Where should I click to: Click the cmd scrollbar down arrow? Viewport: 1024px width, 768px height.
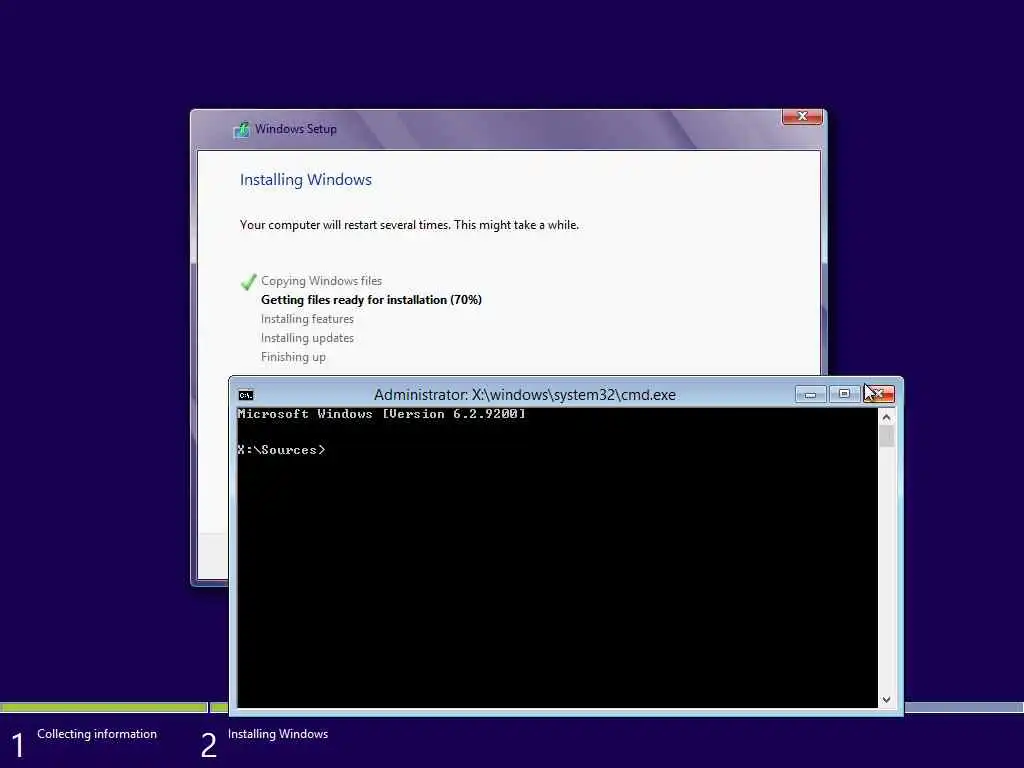(x=886, y=699)
